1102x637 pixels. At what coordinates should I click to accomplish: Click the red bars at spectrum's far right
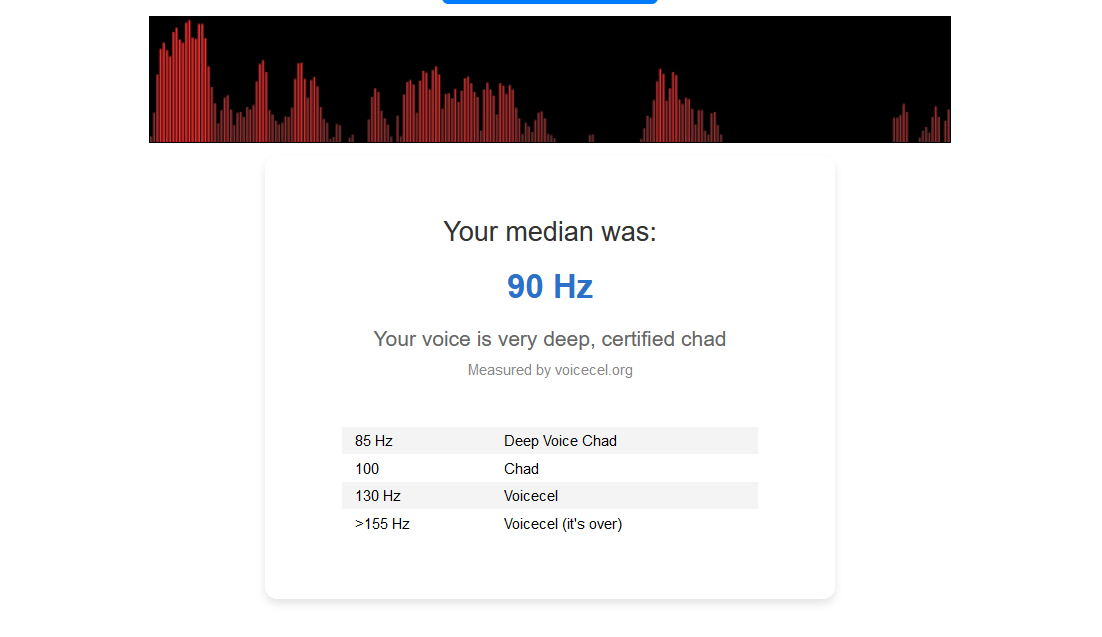coord(920,127)
